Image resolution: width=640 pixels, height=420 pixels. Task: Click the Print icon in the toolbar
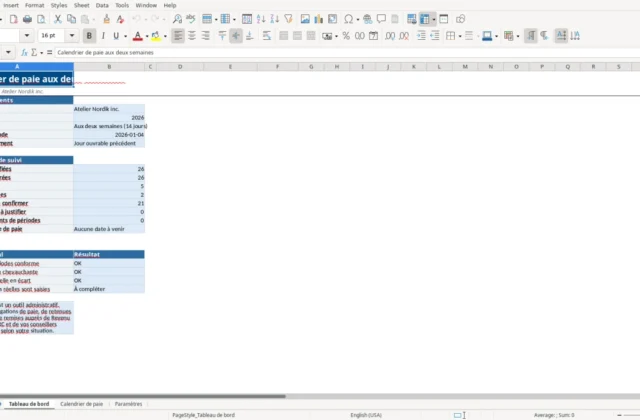[27, 19]
